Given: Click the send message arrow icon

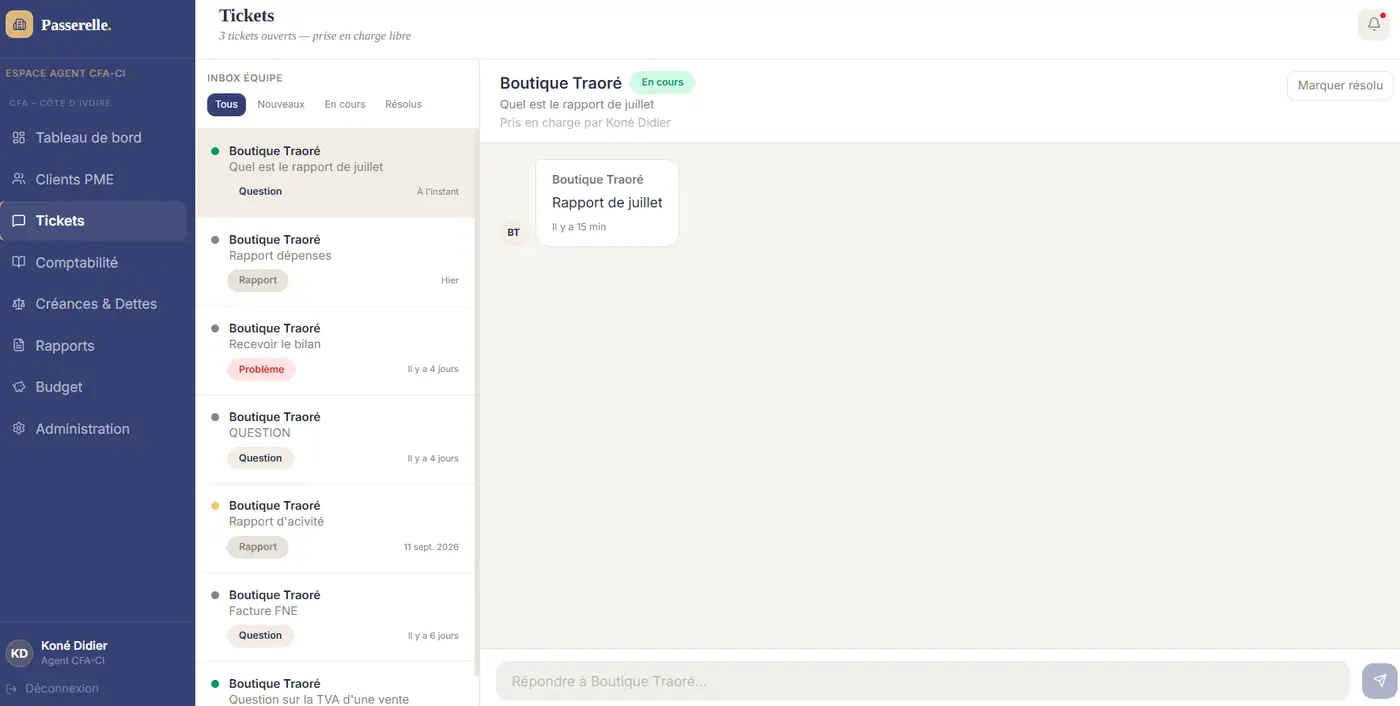Looking at the screenshot, I should (1379, 681).
